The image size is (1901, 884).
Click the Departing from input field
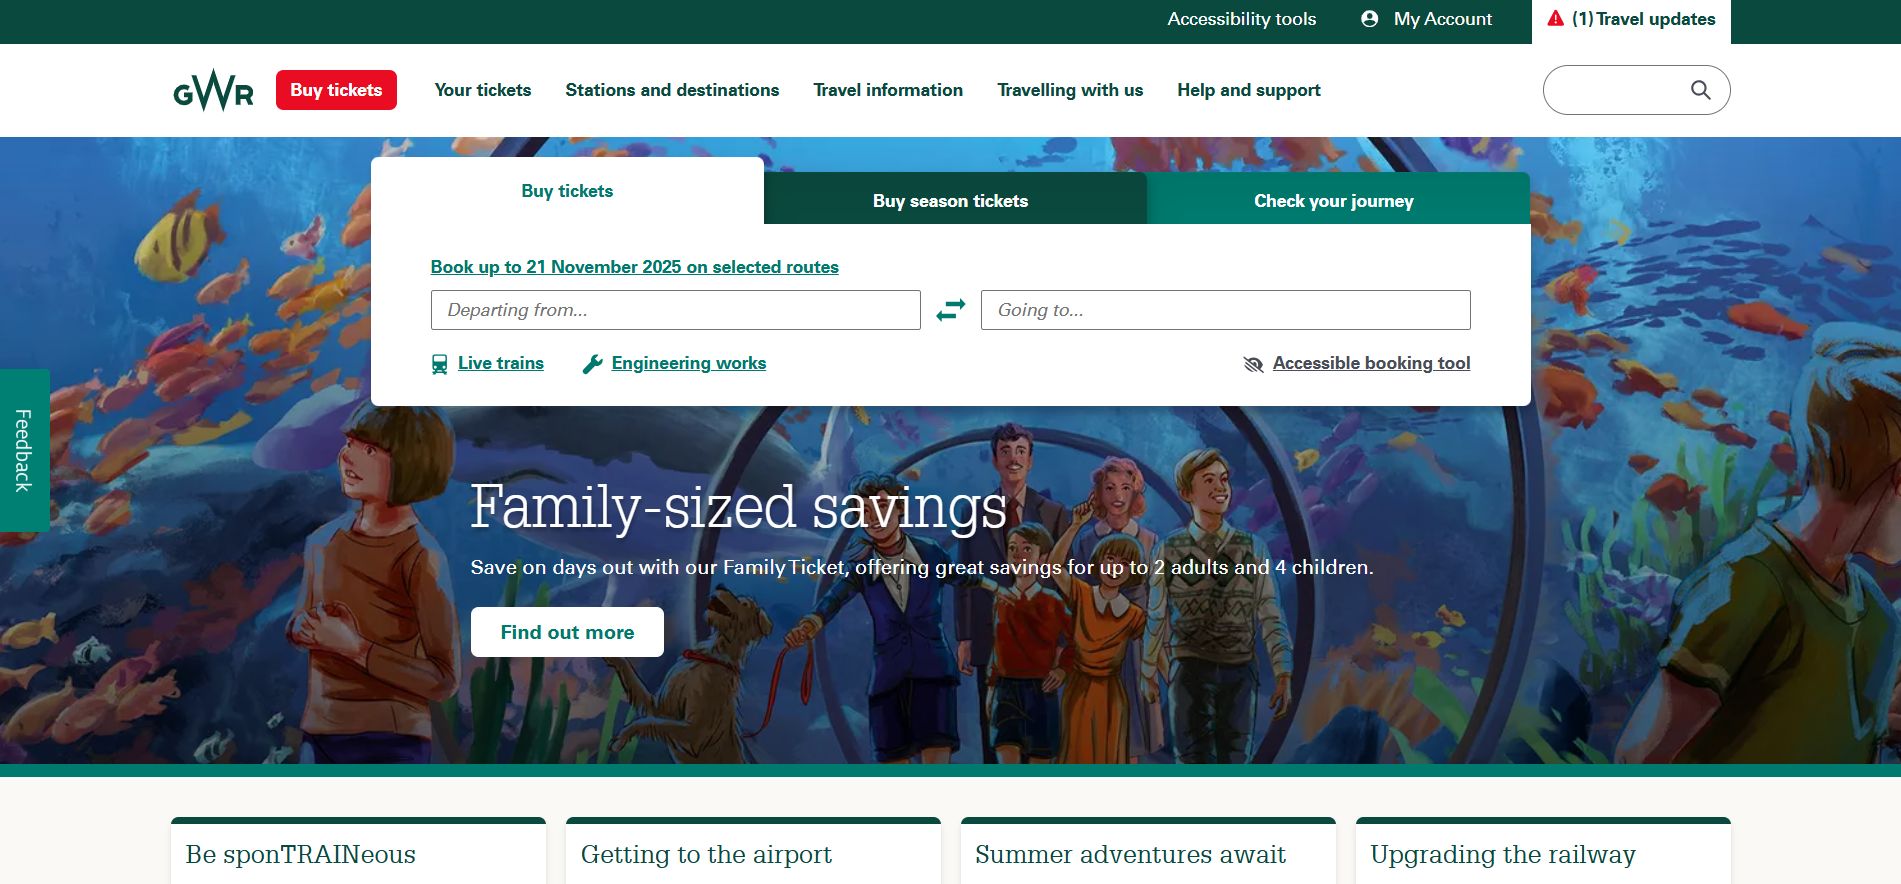click(675, 310)
